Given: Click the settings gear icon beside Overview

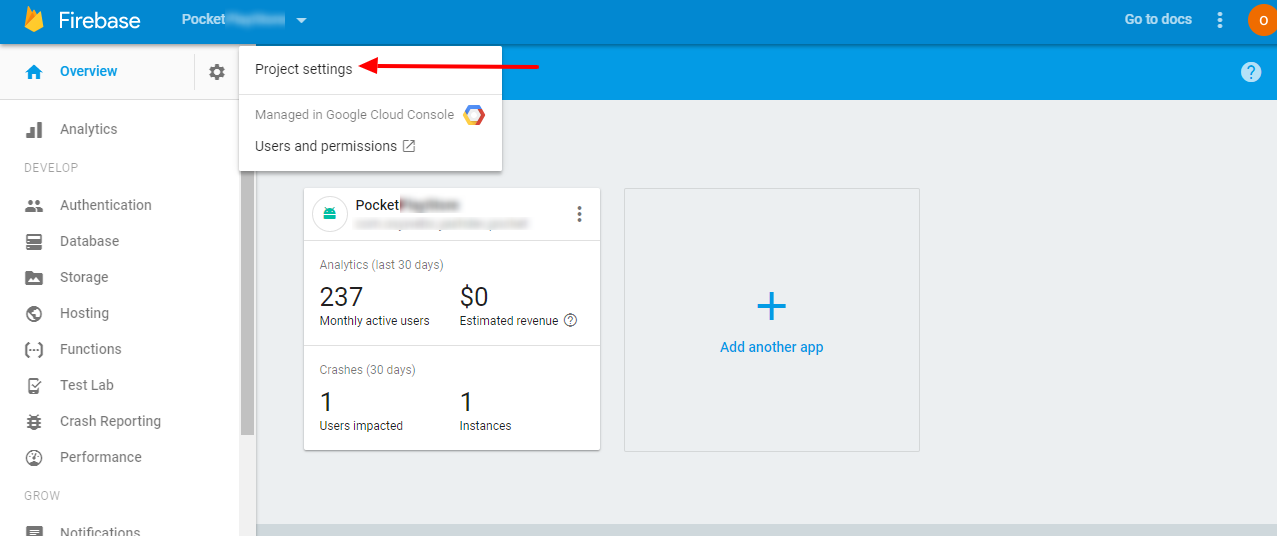Looking at the screenshot, I should (x=217, y=72).
